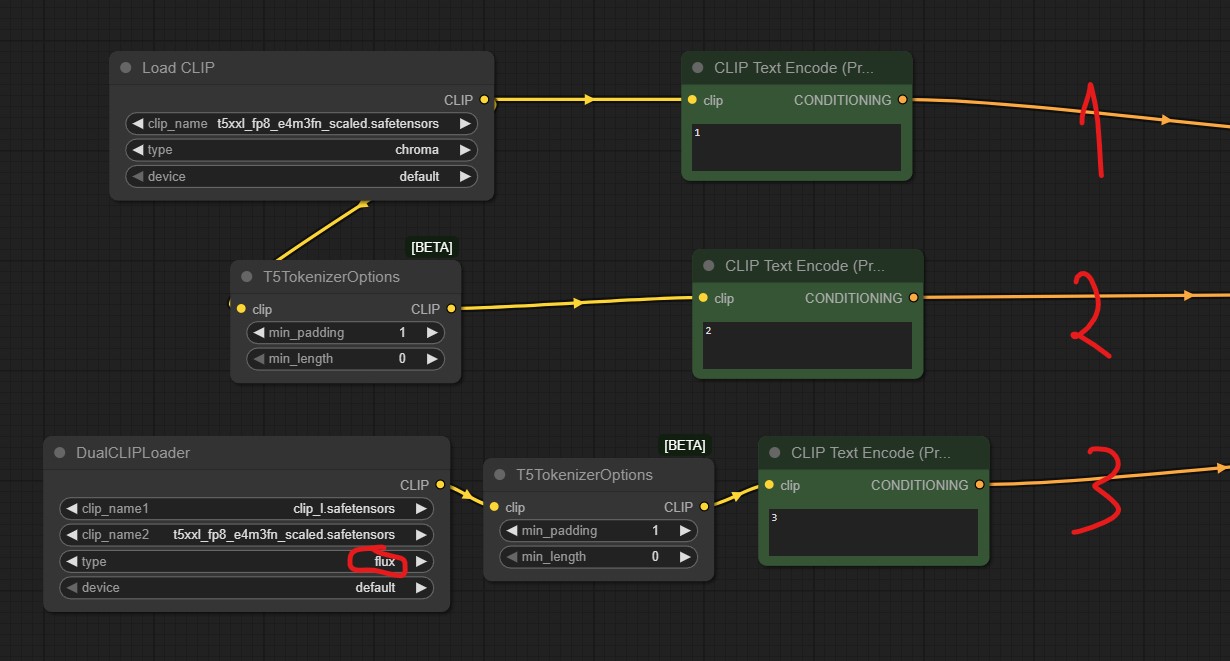Click CLIP output socket of lower T5TokenizerOptions
This screenshot has width=1230, height=661.
[704, 507]
